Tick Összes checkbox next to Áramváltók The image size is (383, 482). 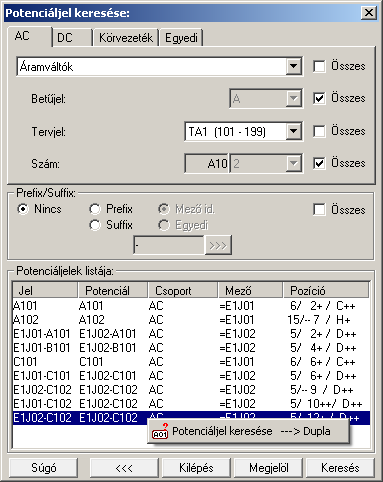pos(319,66)
